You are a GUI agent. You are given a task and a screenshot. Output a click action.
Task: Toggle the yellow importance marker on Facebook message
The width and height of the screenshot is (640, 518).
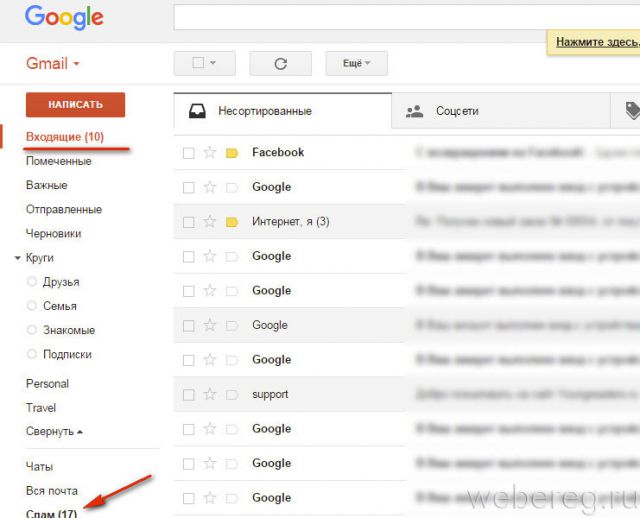pyautogui.click(x=232, y=153)
